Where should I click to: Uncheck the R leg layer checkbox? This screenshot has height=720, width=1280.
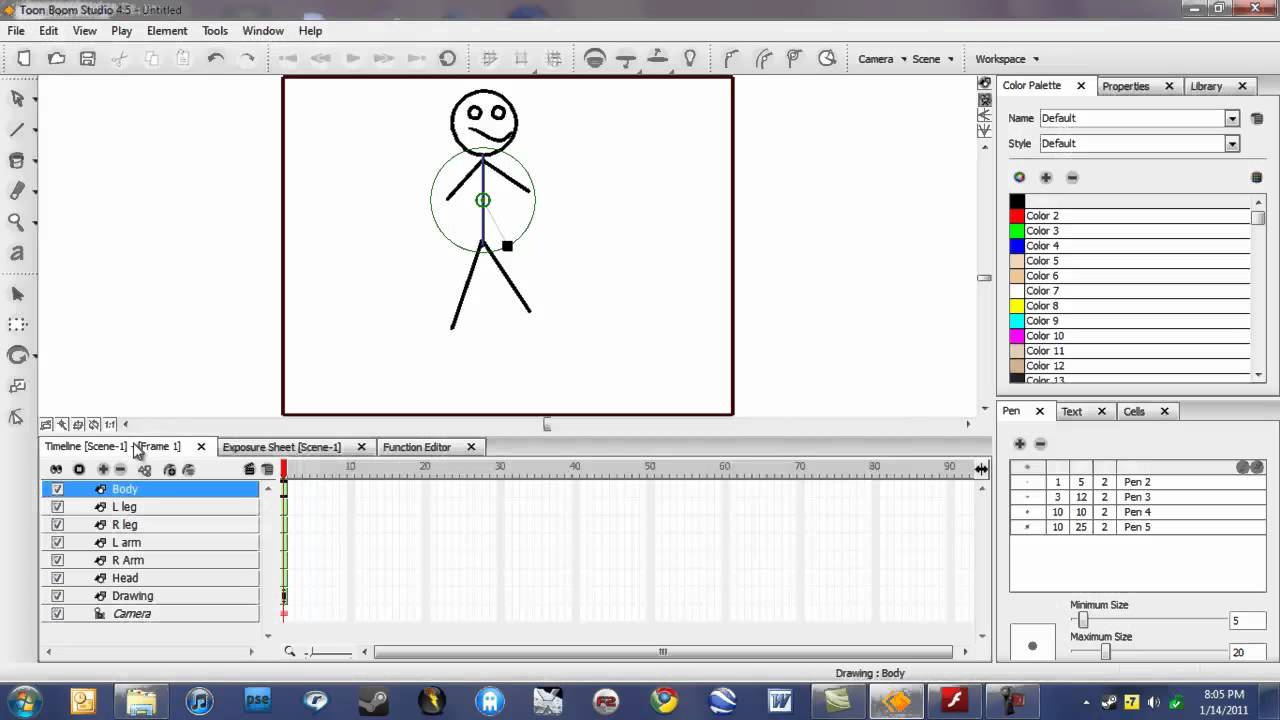pyautogui.click(x=57, y=525)
